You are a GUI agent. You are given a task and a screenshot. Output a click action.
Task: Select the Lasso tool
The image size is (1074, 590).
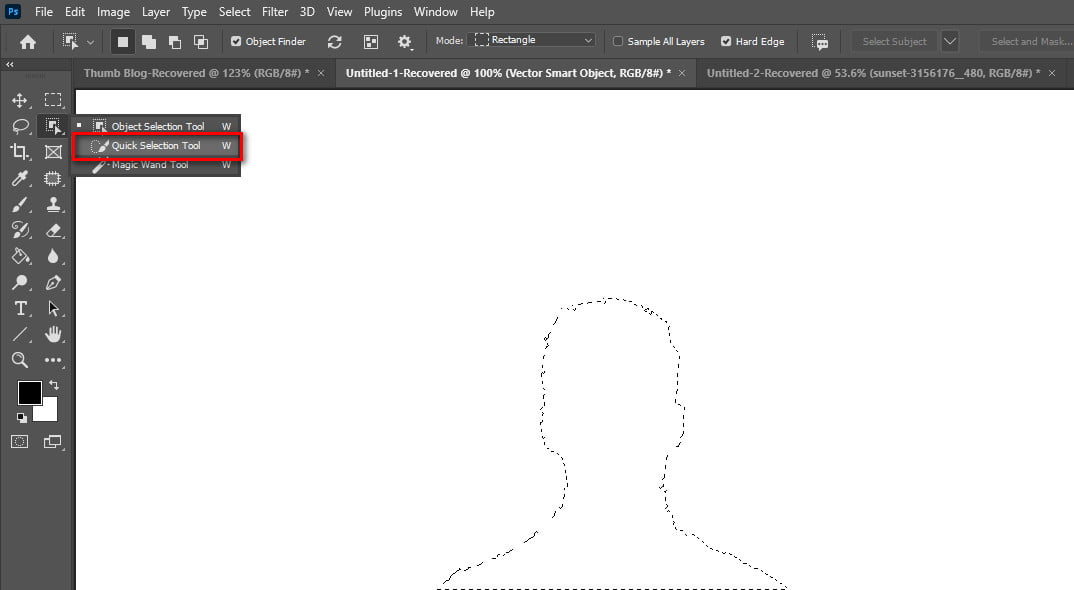20,126
